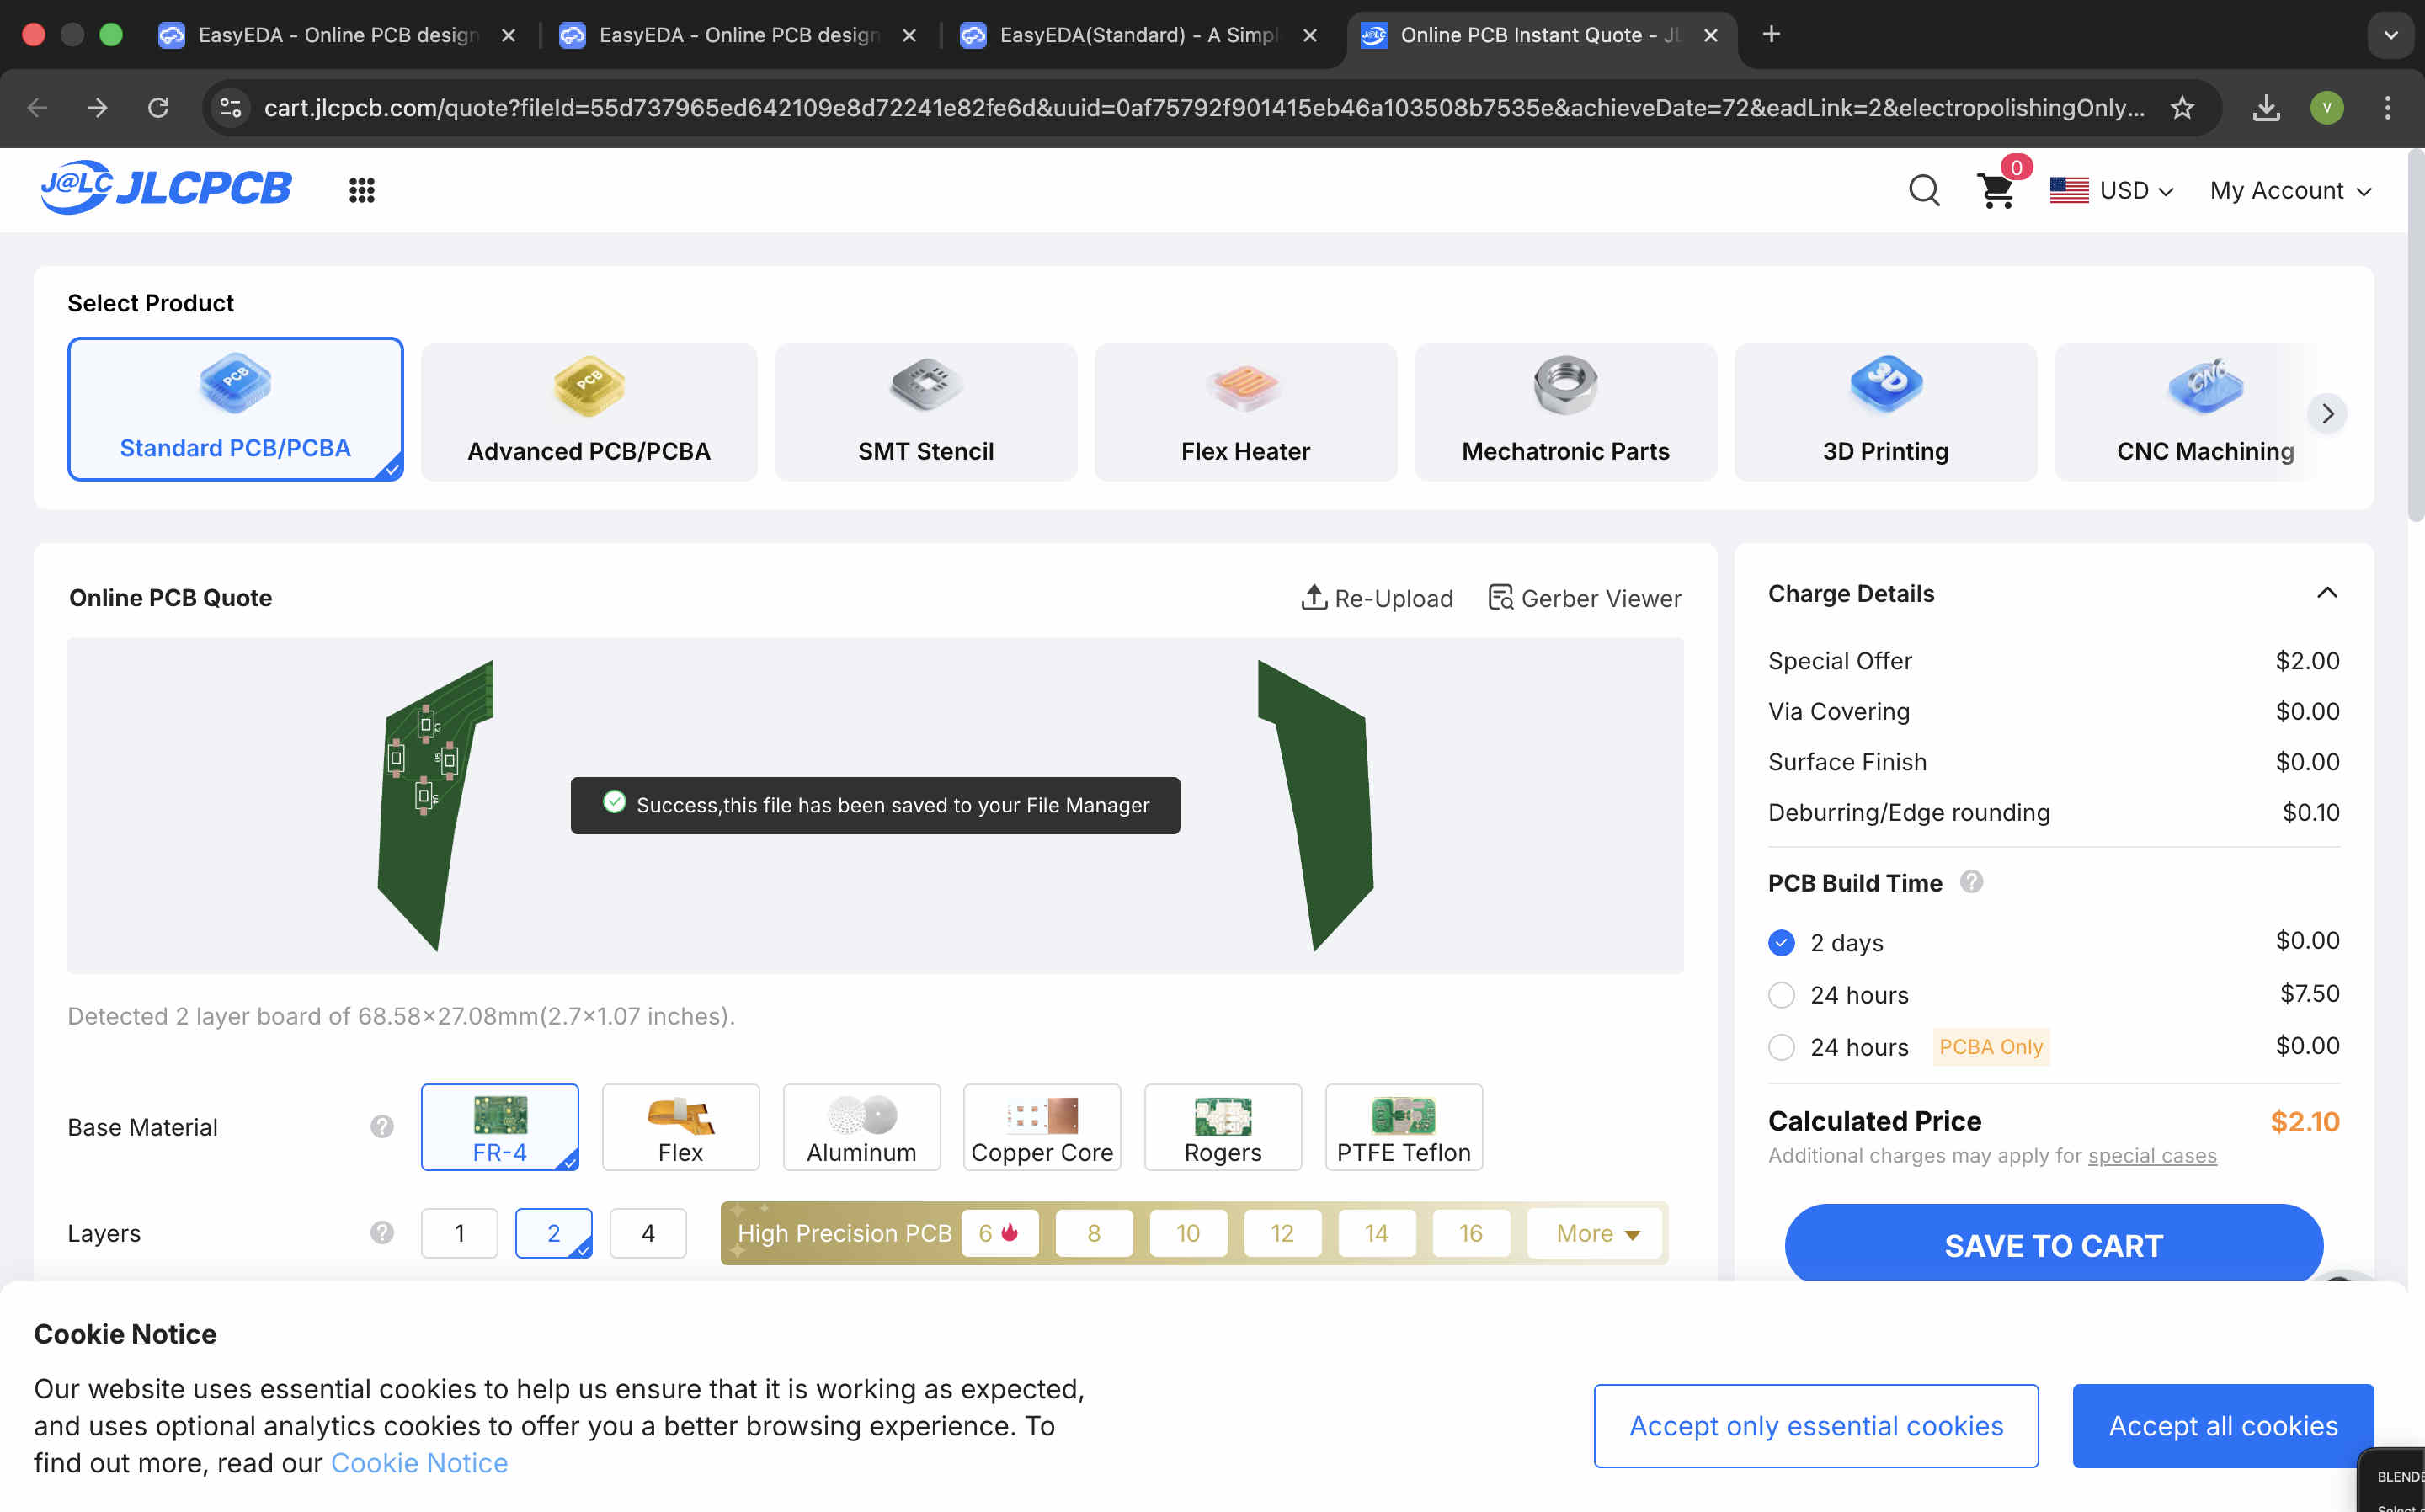Click the search magnifier icon
The height and width of the screenshot is (1512, 2425).
point(1923,190)
